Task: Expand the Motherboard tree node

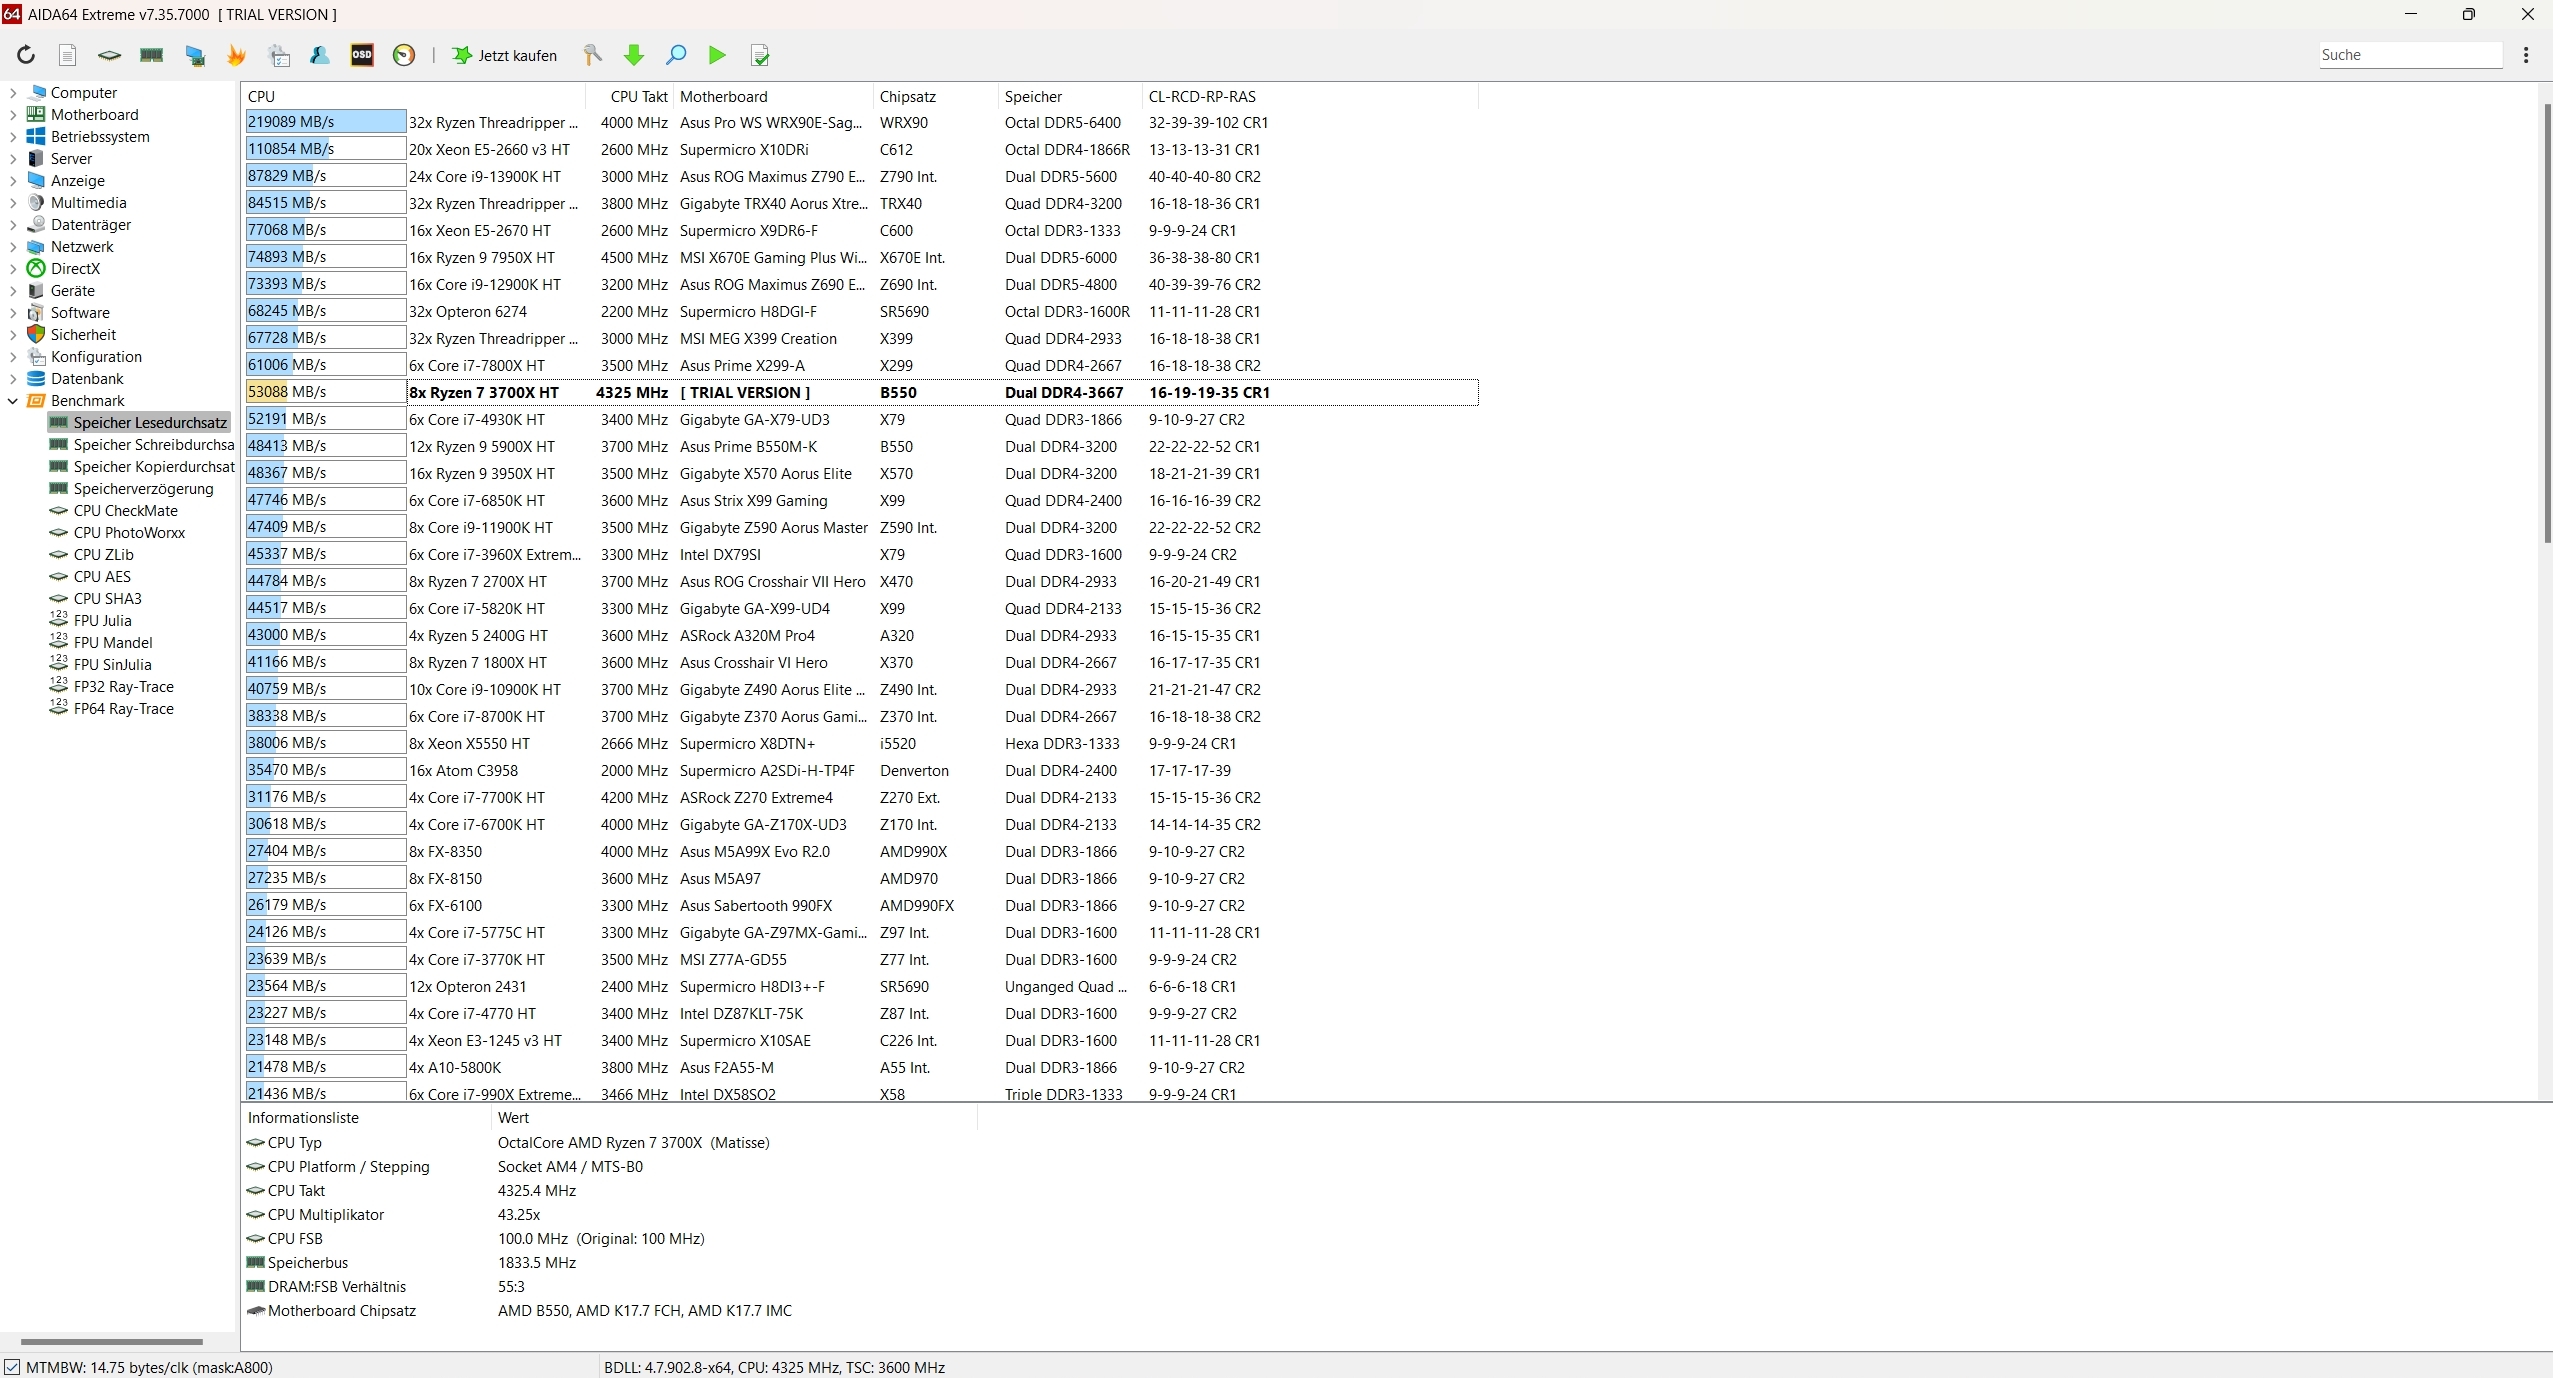Action: tap(13, 115)
